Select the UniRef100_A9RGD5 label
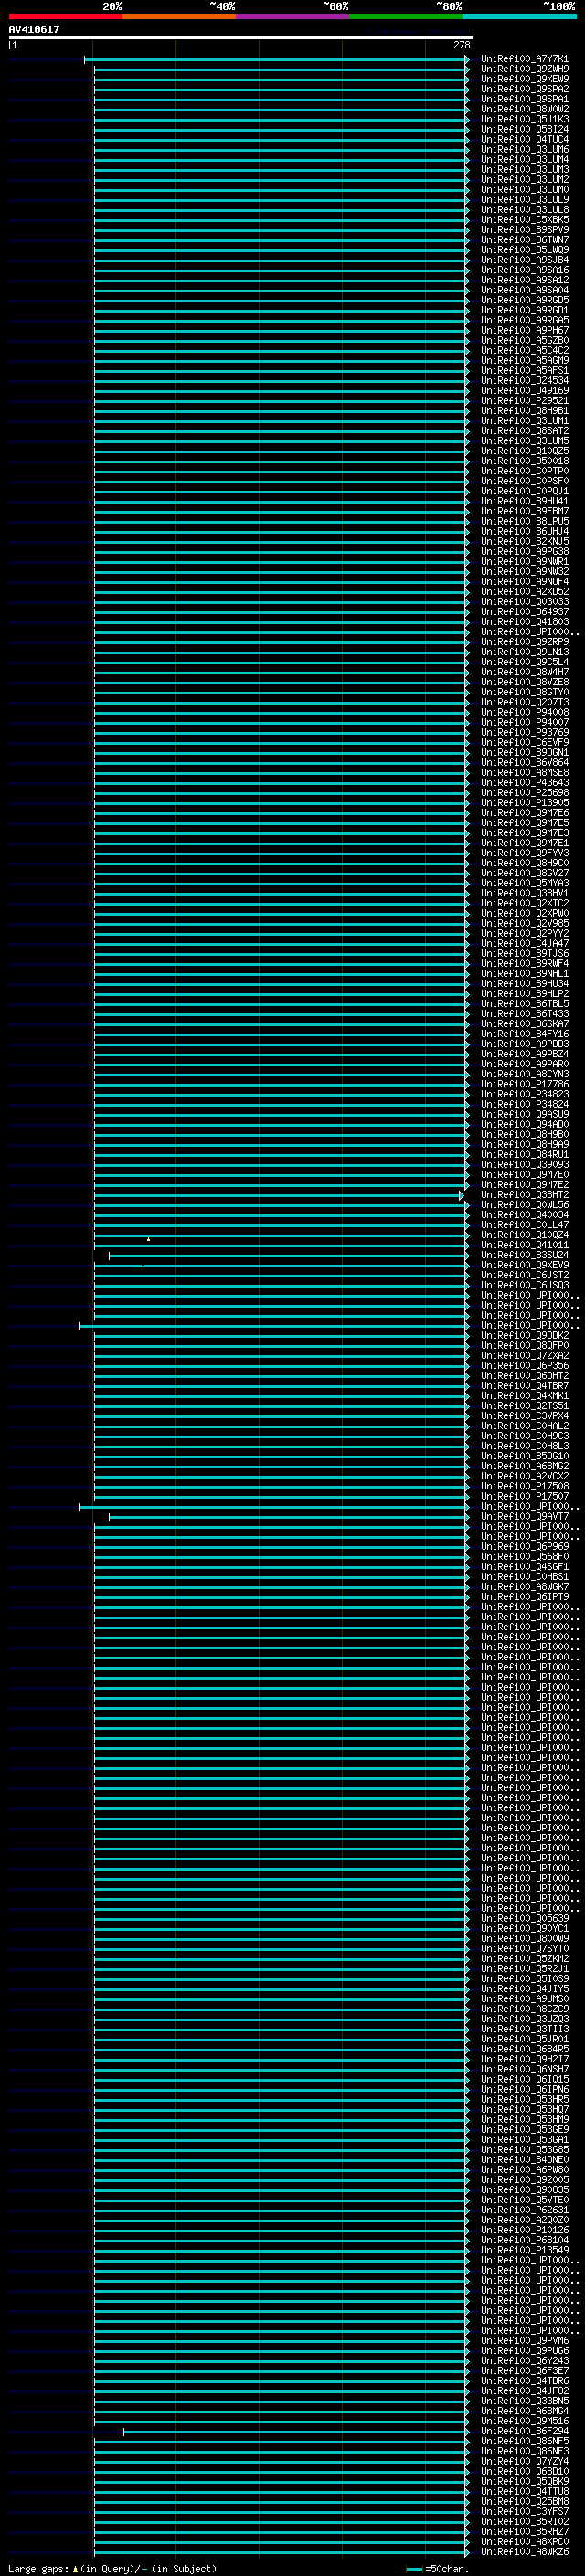The height and width of the screenshot is (2576, 585). pos(524,300)
